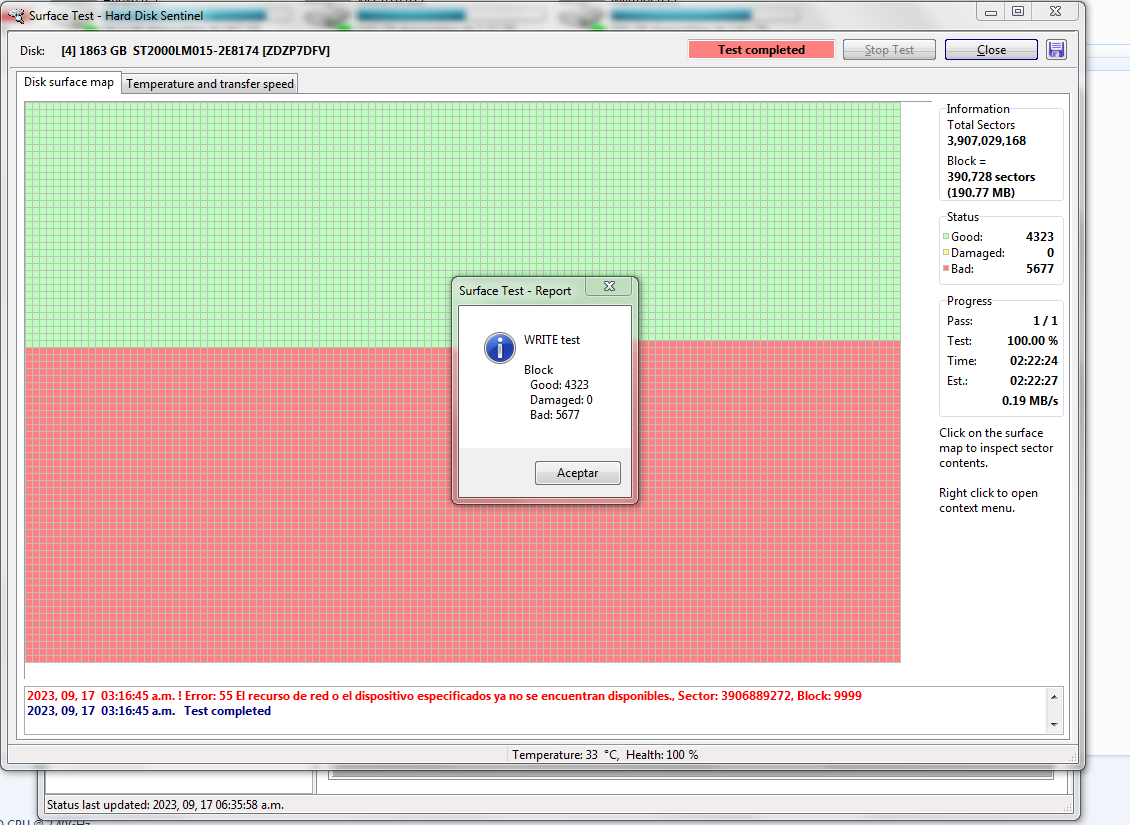This screenshot has width=1130, height=825.
Task: Click the red Bad legend swatch
Action: click(x=946, y=269)
